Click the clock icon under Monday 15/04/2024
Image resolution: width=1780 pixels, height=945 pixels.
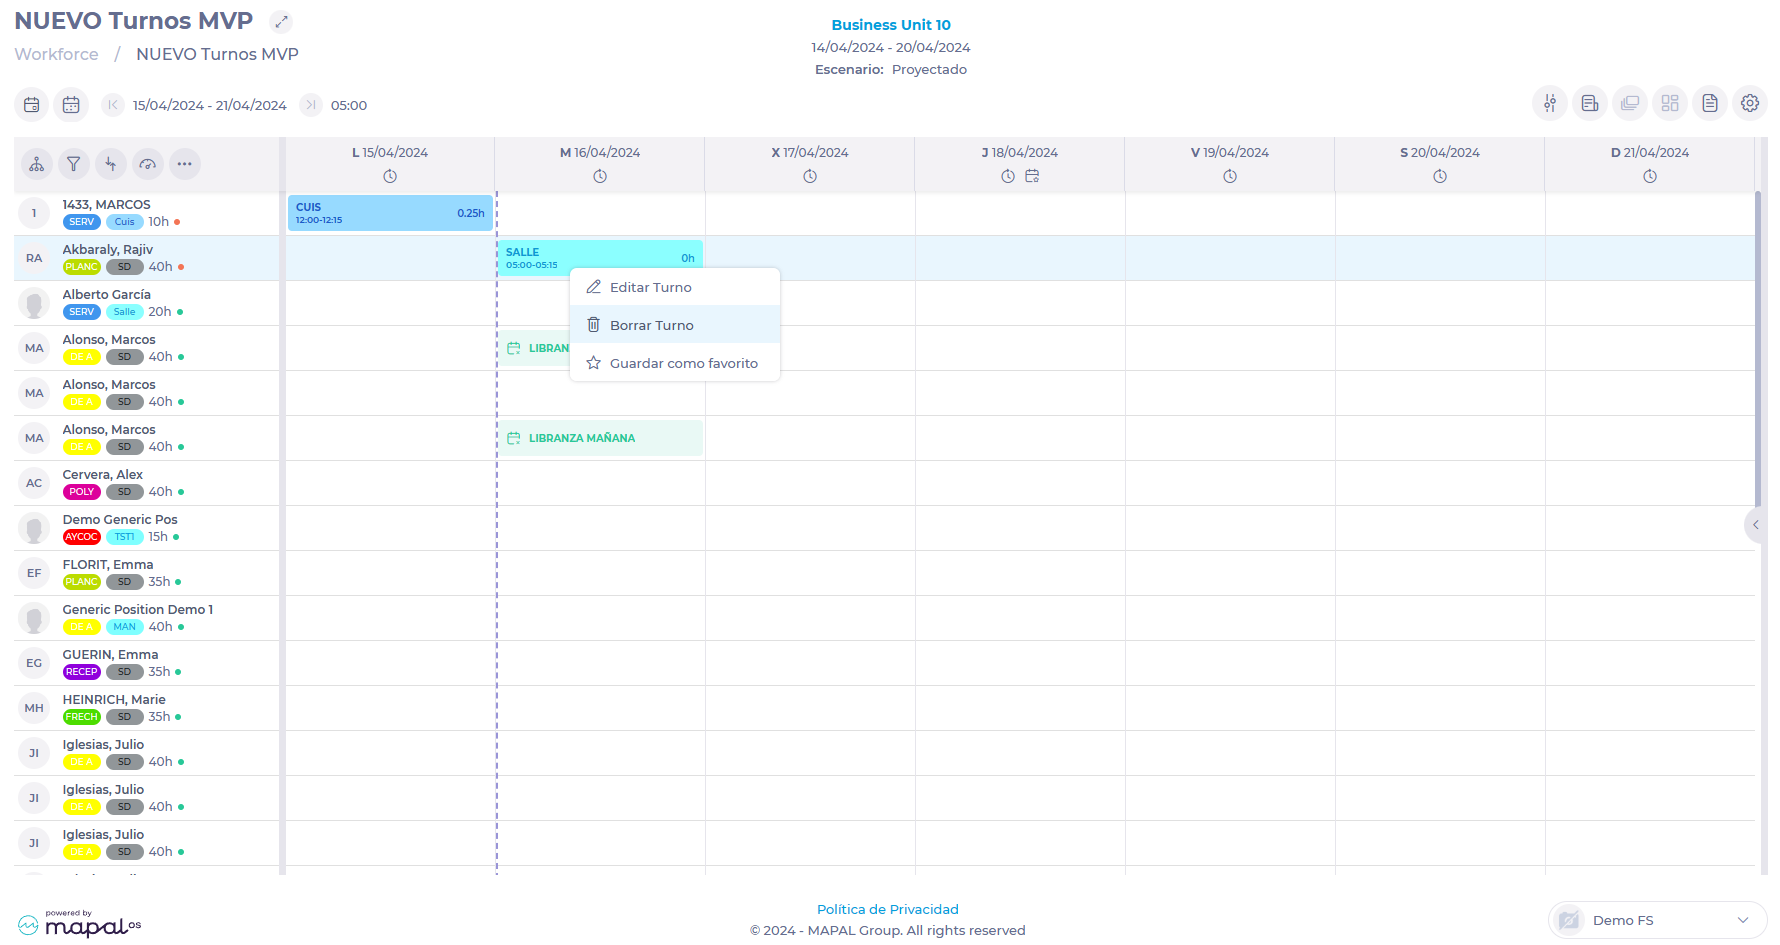coord(390,177)
